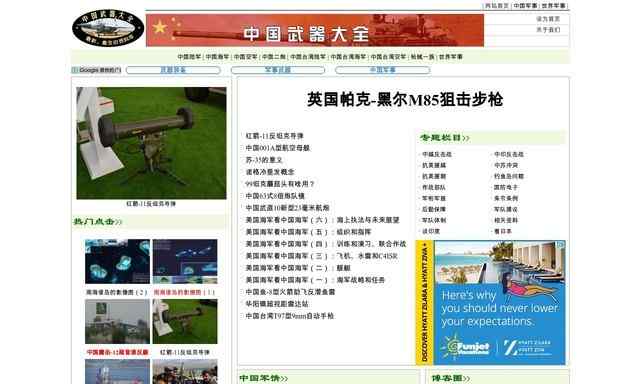
Task: Open 红箭-11反坦克导弹 in the article list
Action: 274,136
